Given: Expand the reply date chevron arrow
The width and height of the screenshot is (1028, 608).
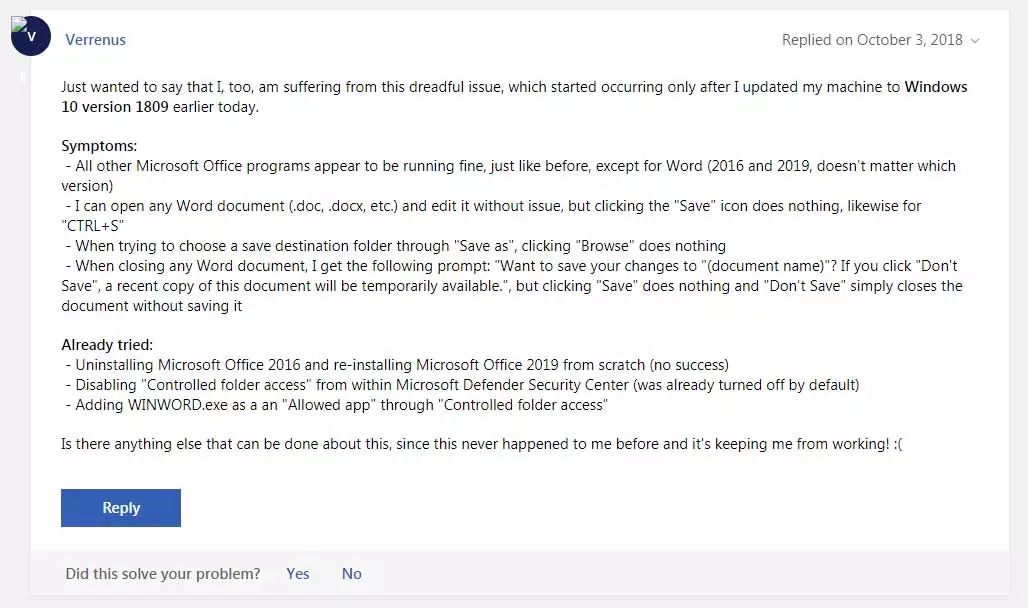Looking at the screenshot, I should coord(975,41).
